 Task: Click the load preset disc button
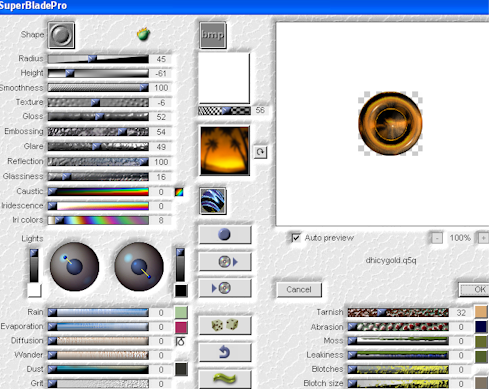pos(225,261)
